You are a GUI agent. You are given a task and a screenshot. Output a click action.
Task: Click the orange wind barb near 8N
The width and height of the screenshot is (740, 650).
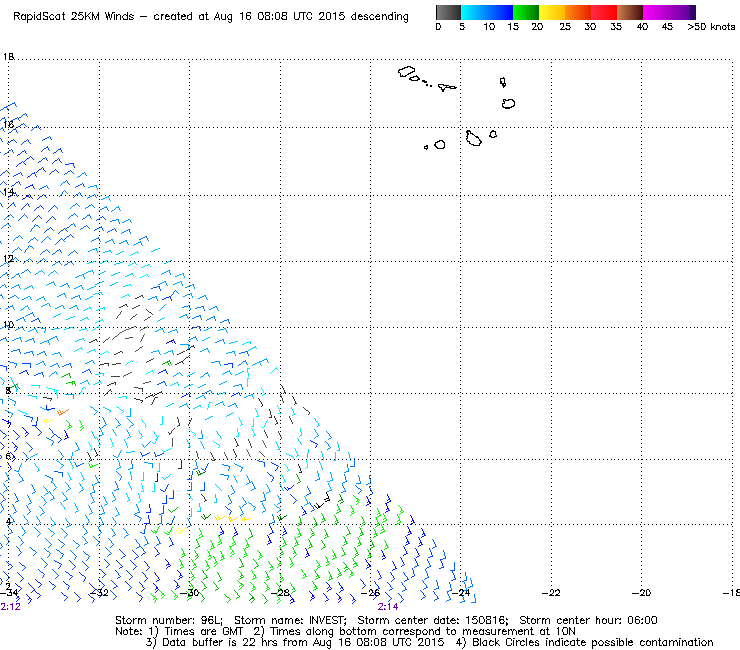tap(63, 413)
